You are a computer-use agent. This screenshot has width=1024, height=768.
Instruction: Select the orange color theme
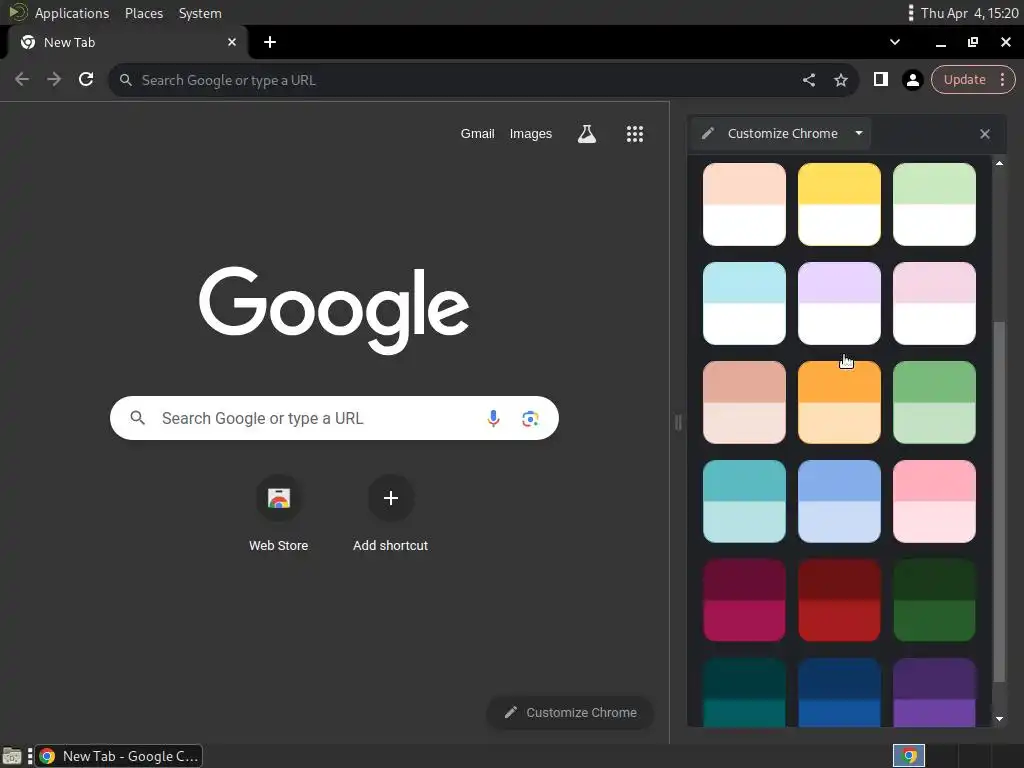[839, 402]
